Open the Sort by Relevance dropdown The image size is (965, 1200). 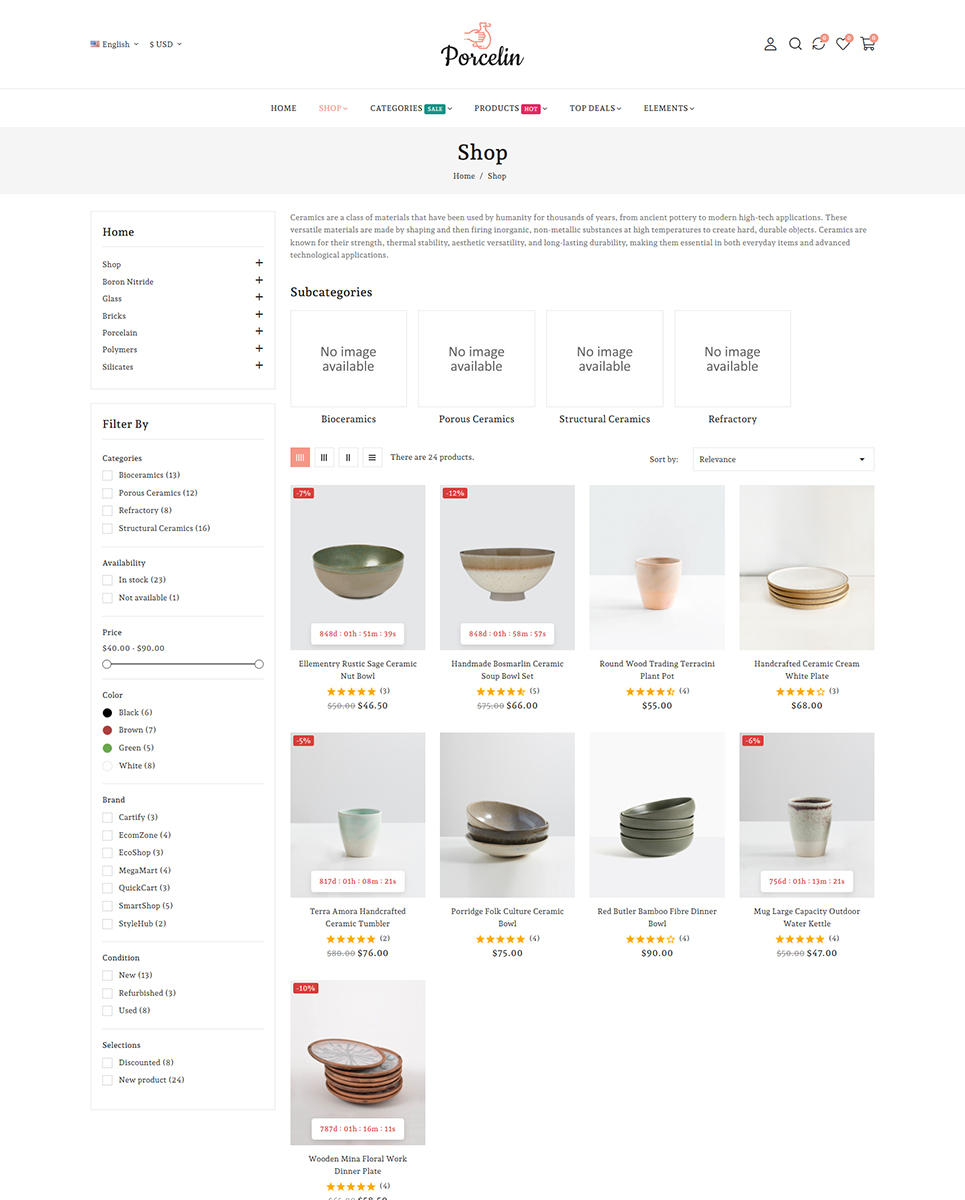pyautogui.click(x=783, y=459)
